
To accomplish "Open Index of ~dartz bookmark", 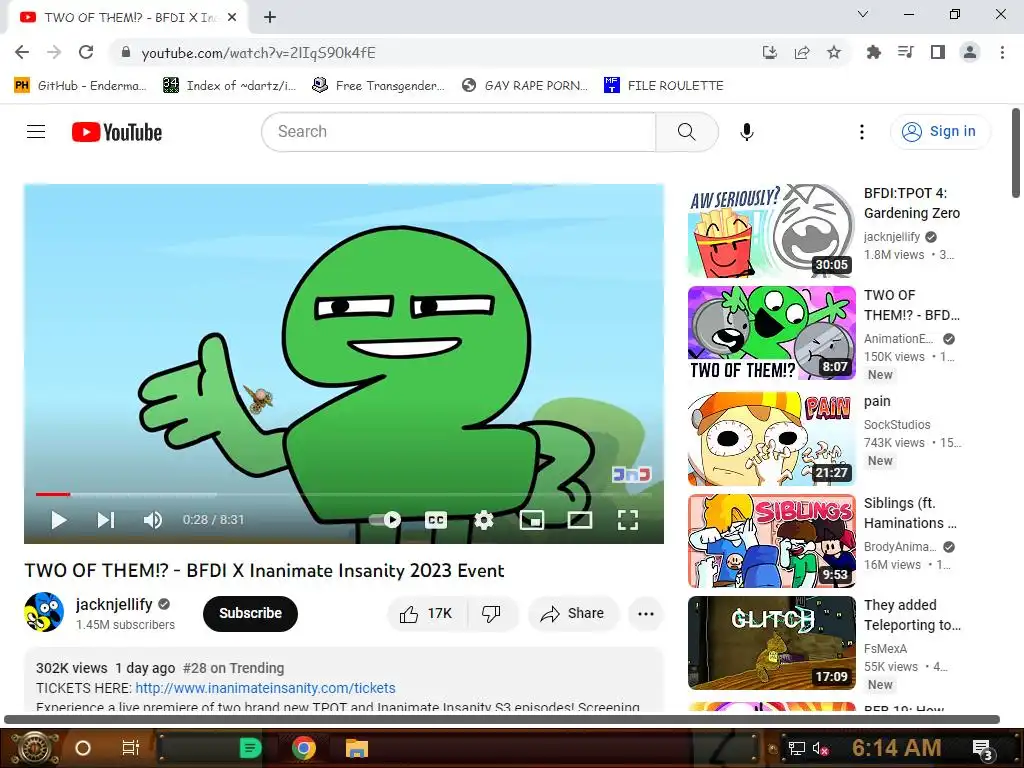I will (x=229, y=86).
